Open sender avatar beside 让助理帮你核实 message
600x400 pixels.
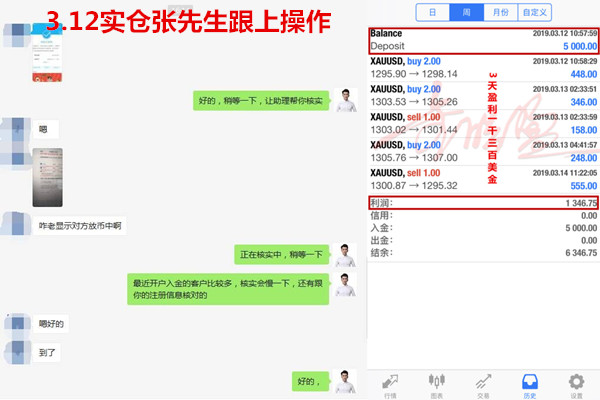click(x=346, y=100)
